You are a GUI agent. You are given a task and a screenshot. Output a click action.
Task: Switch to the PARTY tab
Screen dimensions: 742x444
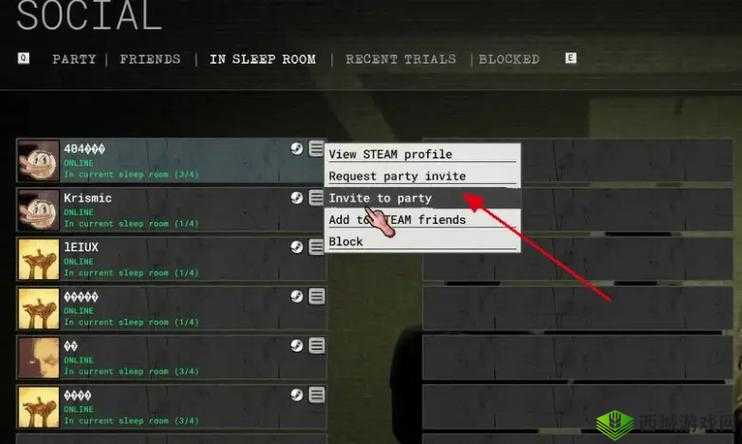point(74,59)
